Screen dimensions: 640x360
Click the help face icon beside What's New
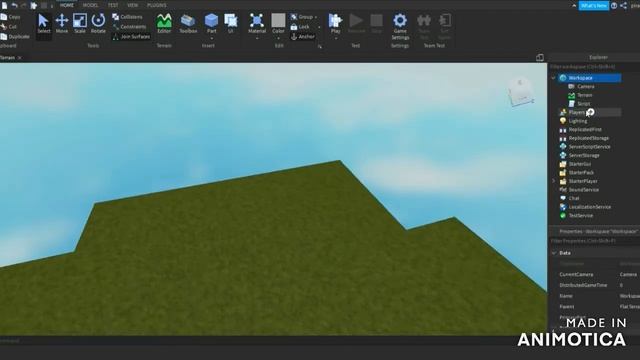614,6
